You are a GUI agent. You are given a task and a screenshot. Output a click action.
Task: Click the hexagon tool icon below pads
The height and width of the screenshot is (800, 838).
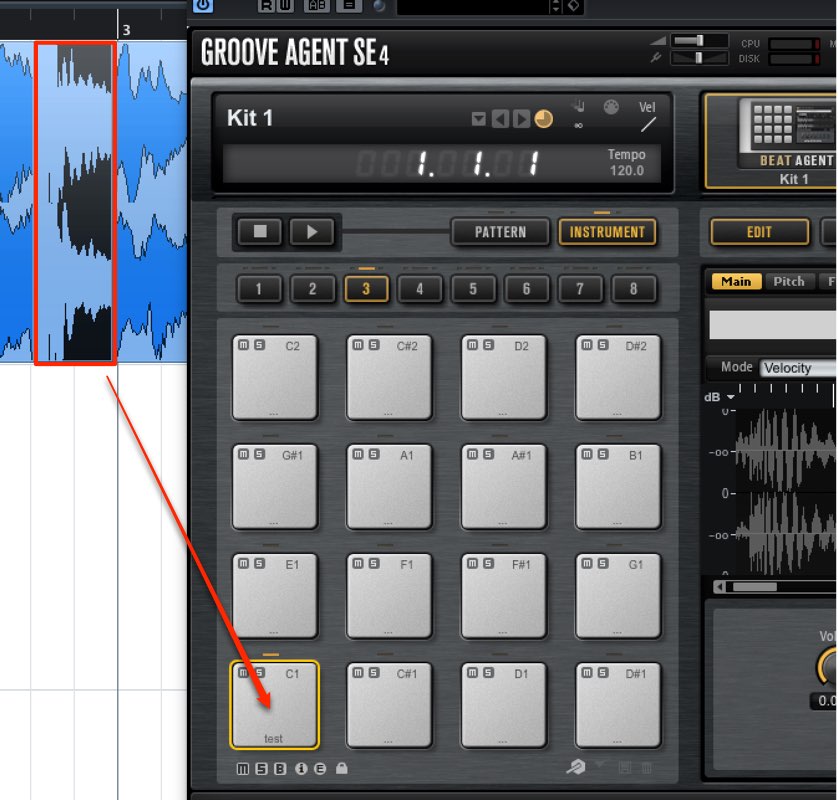pyautogui.click(x=576, y=767)
